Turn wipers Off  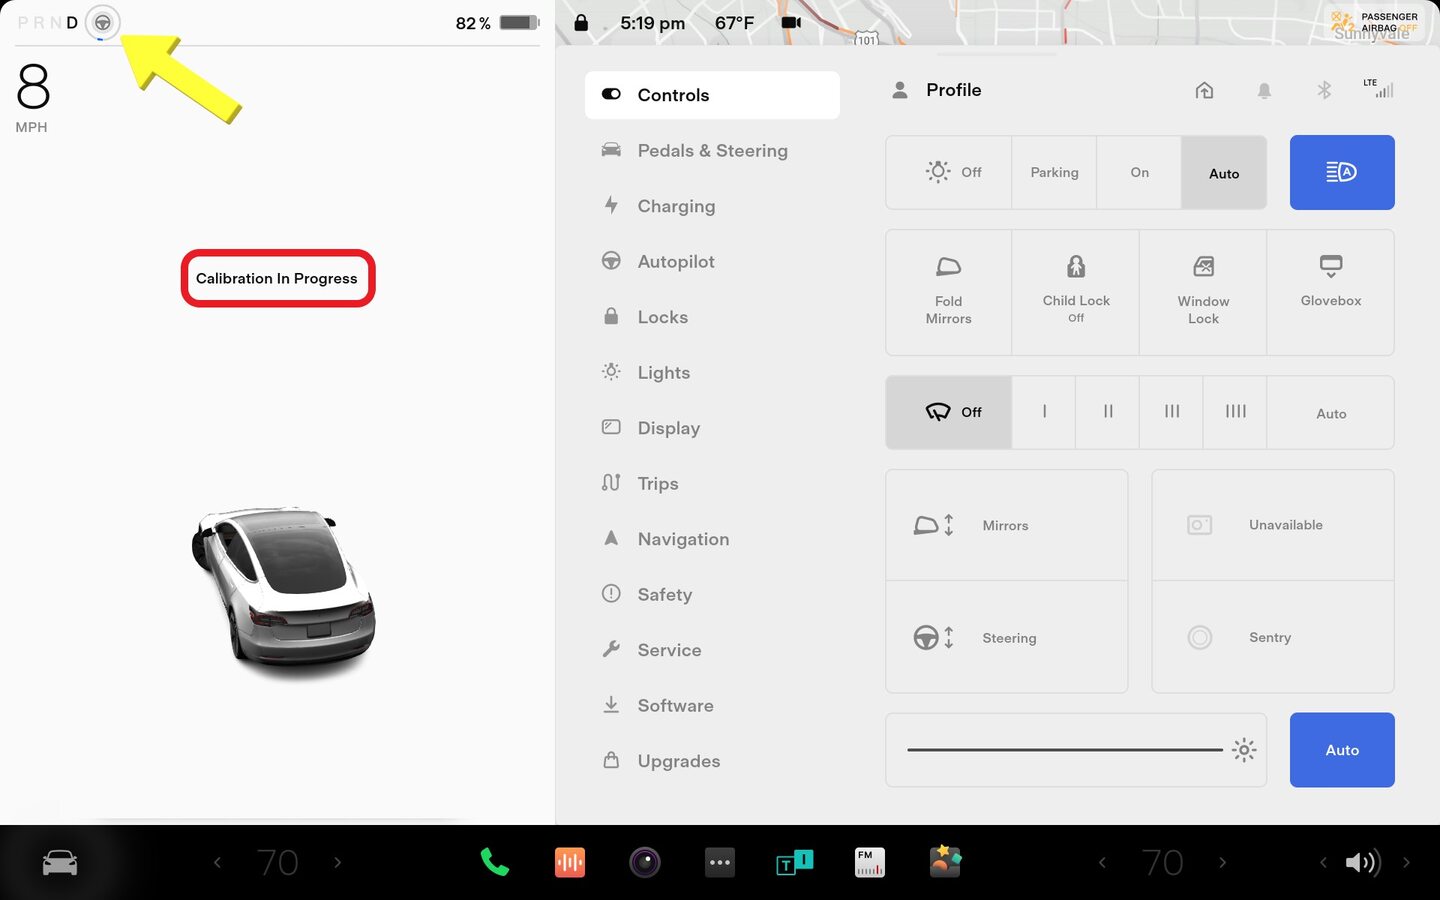click(x=949, y=412)
